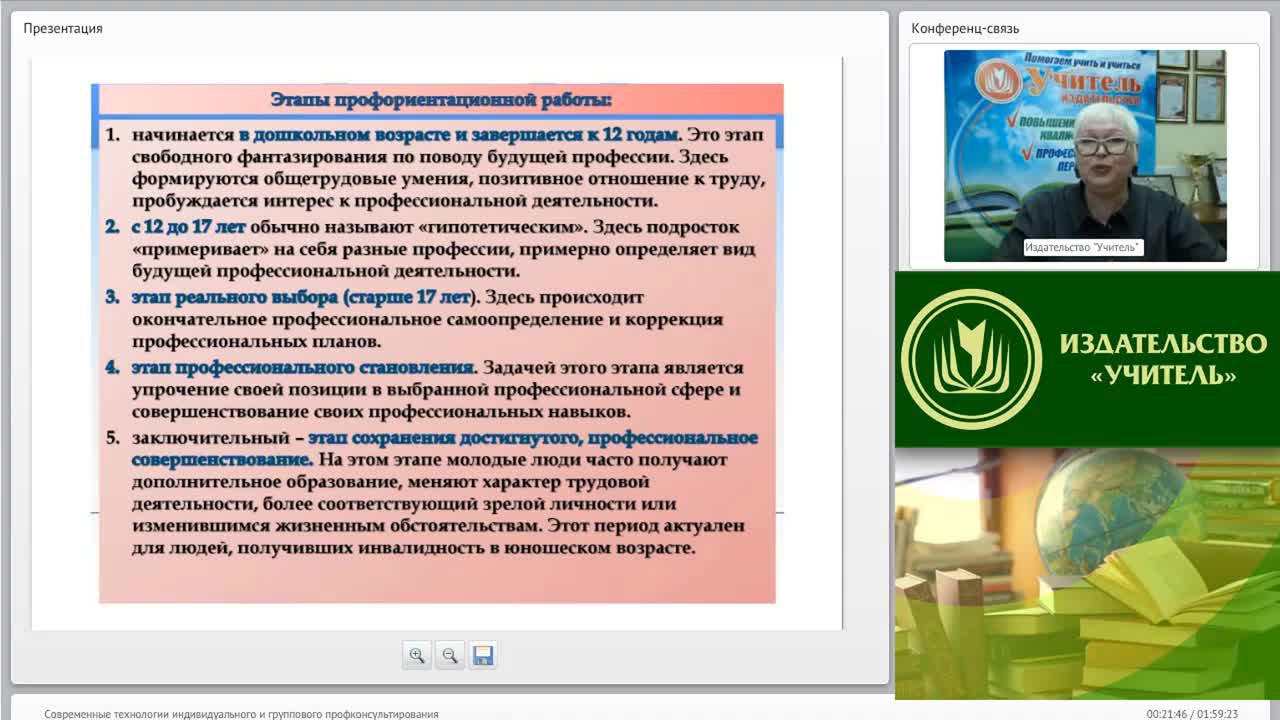The width and height of the screenshot is (1280, 720).
Task: Click the globe and books illustration
Action: [x=1087, y=574]
